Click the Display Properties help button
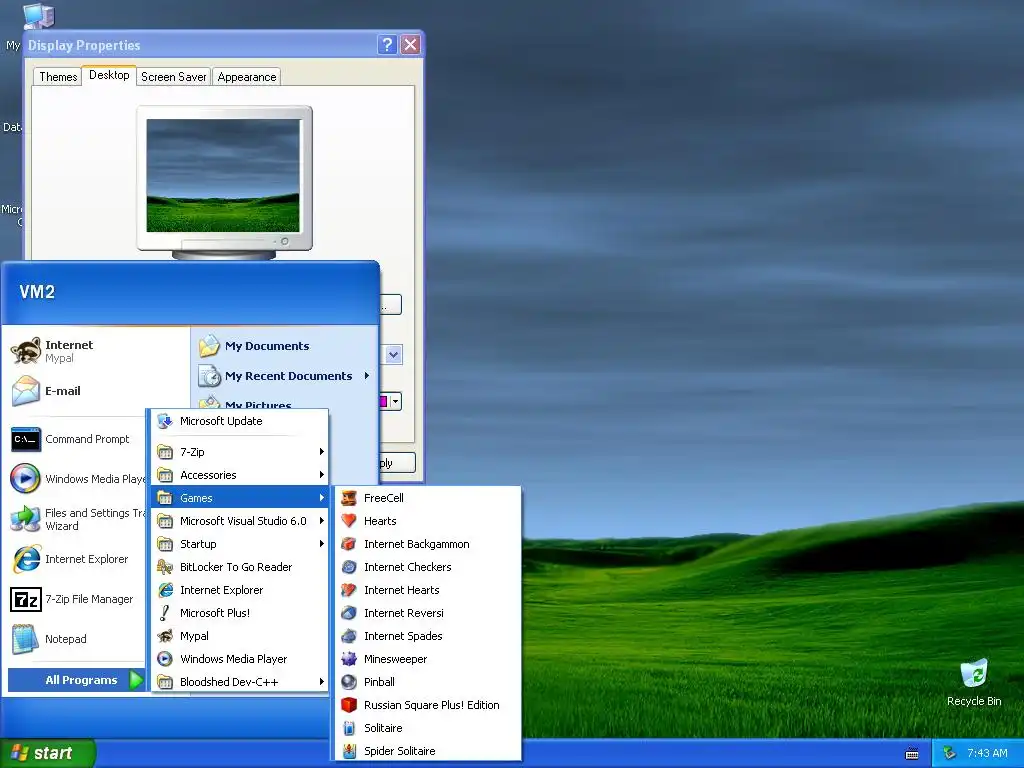This screenshot has width=1024, height=768. click(x=387, y=44)
